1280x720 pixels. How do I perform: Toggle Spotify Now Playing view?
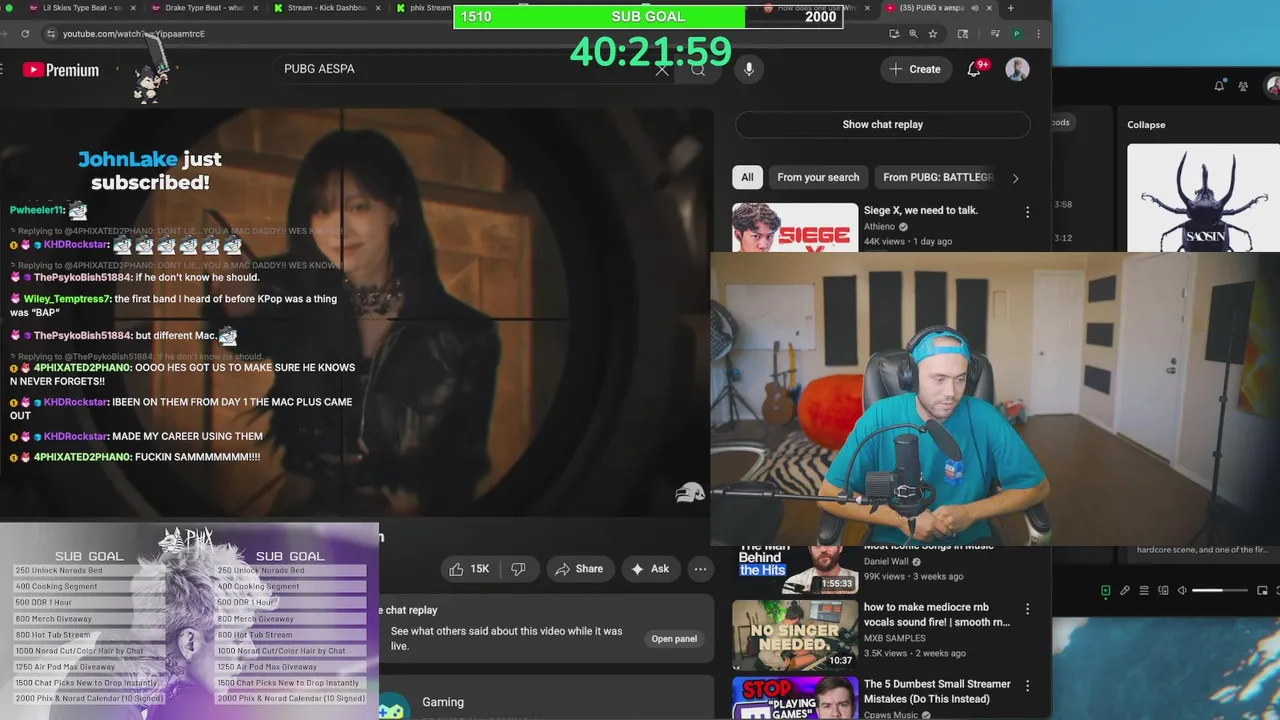[x=1105, y=590]
